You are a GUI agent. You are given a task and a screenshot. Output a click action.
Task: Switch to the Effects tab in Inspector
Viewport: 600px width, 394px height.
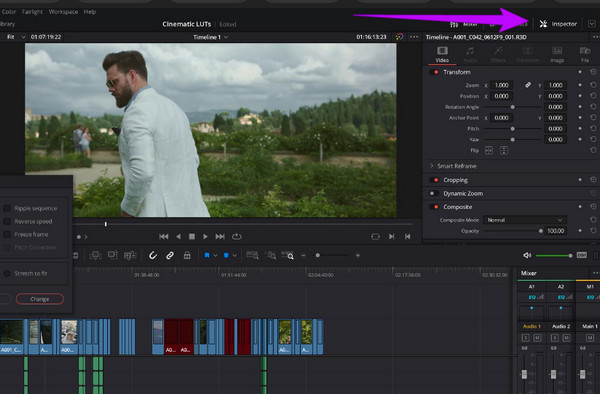[x=498, y=54]
